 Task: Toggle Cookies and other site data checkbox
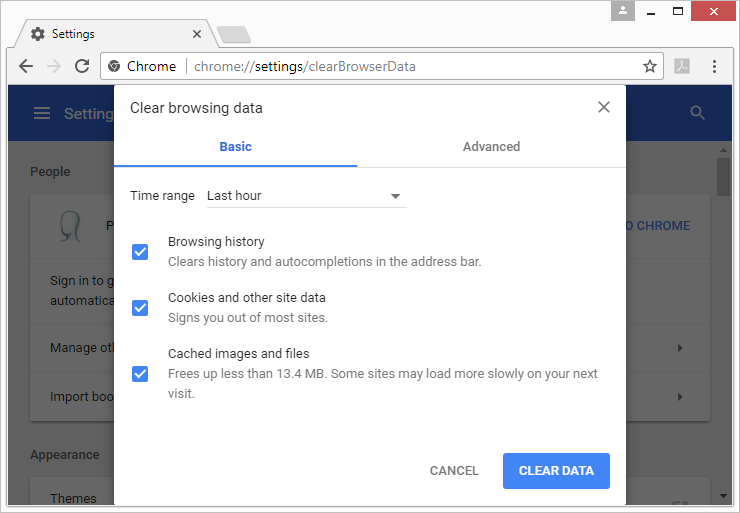(x=140, y=308)
